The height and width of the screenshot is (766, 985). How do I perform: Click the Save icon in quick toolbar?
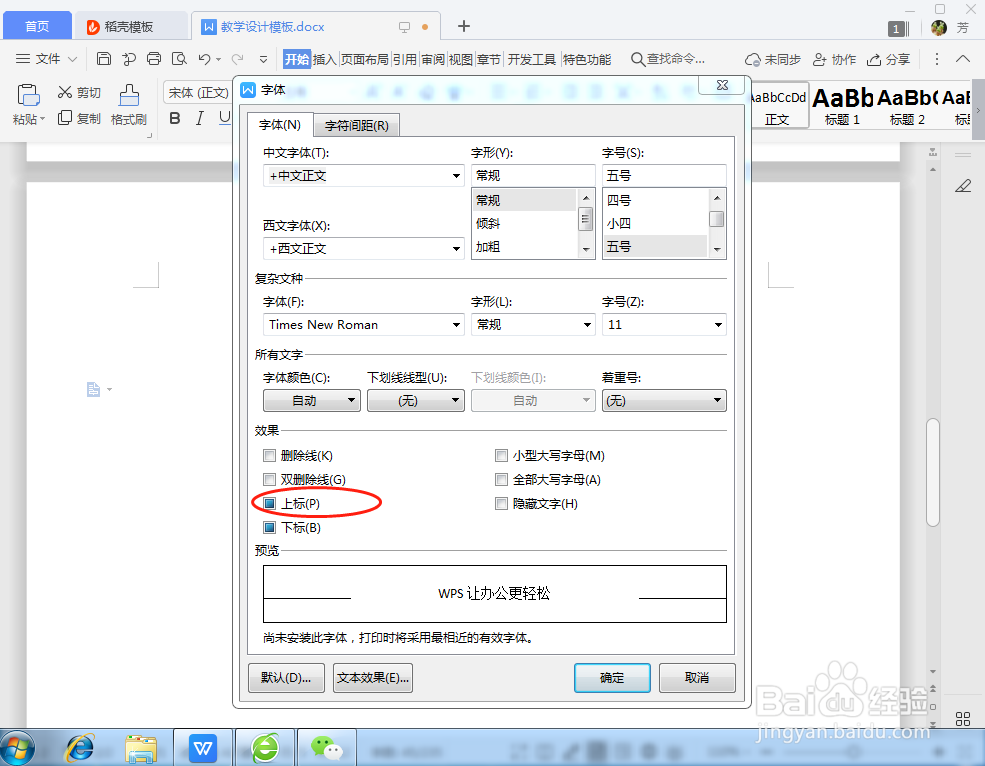(x=104, y=59)
